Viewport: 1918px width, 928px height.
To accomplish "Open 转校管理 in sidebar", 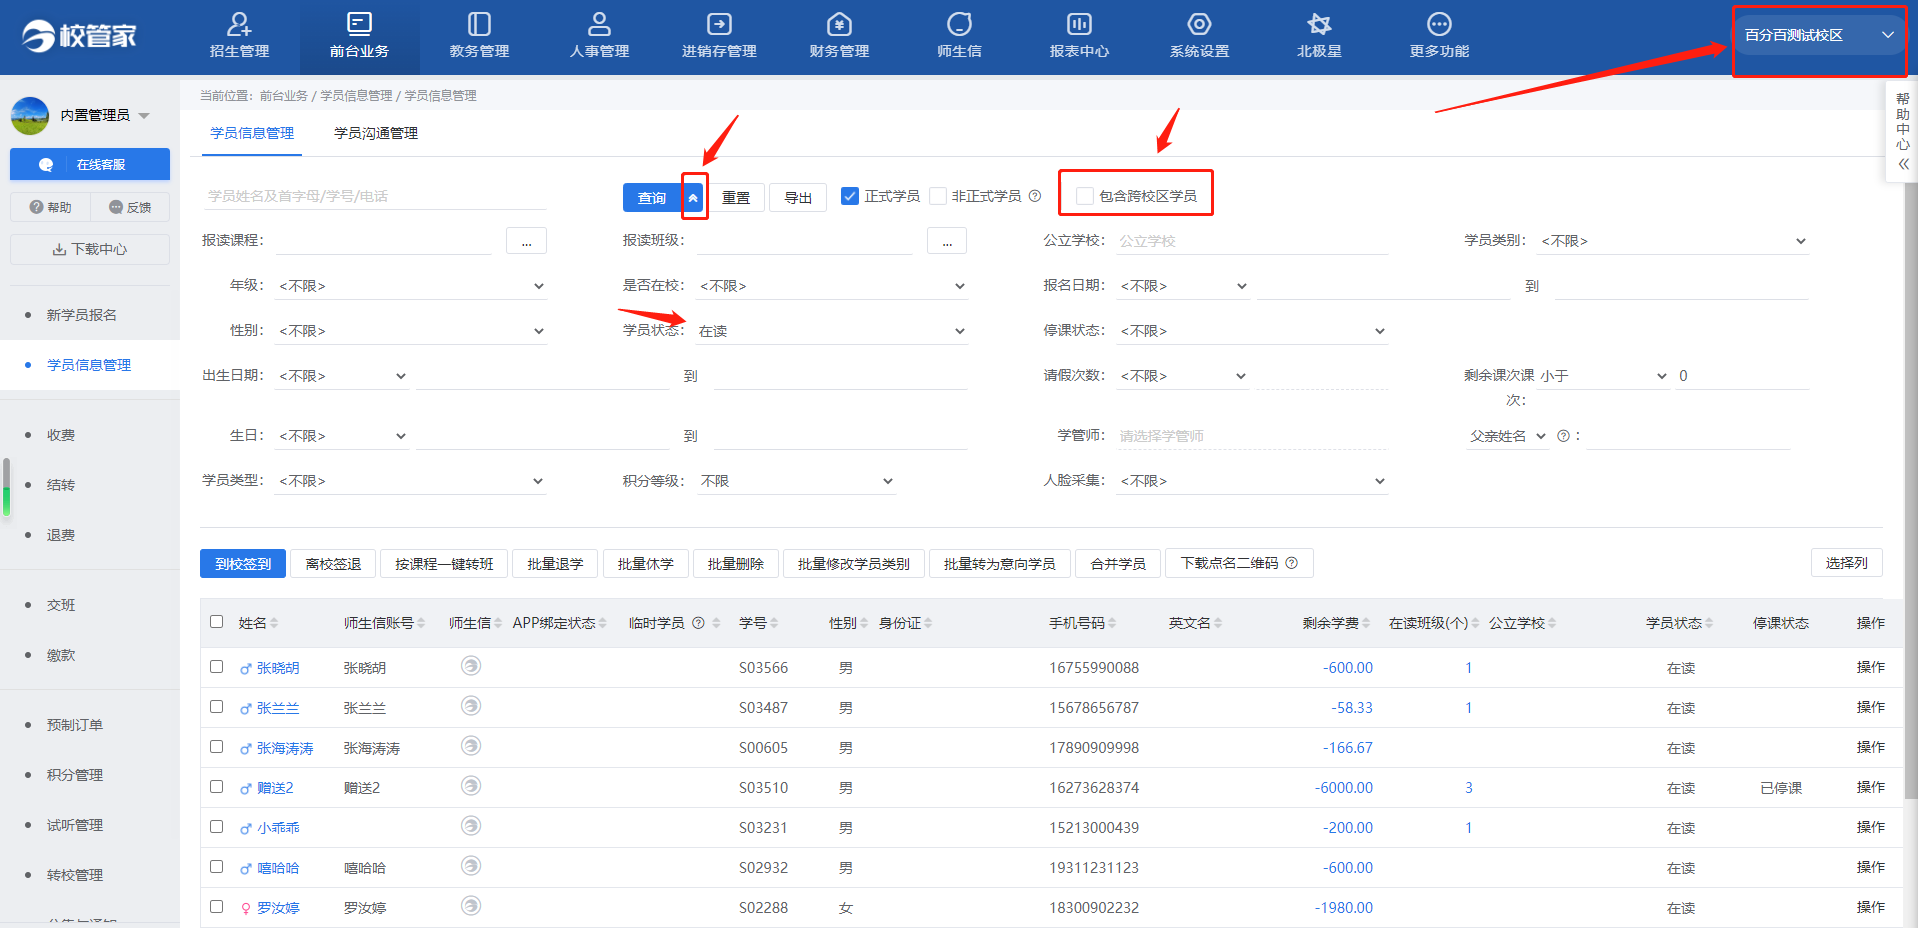I will click(75, 875).
